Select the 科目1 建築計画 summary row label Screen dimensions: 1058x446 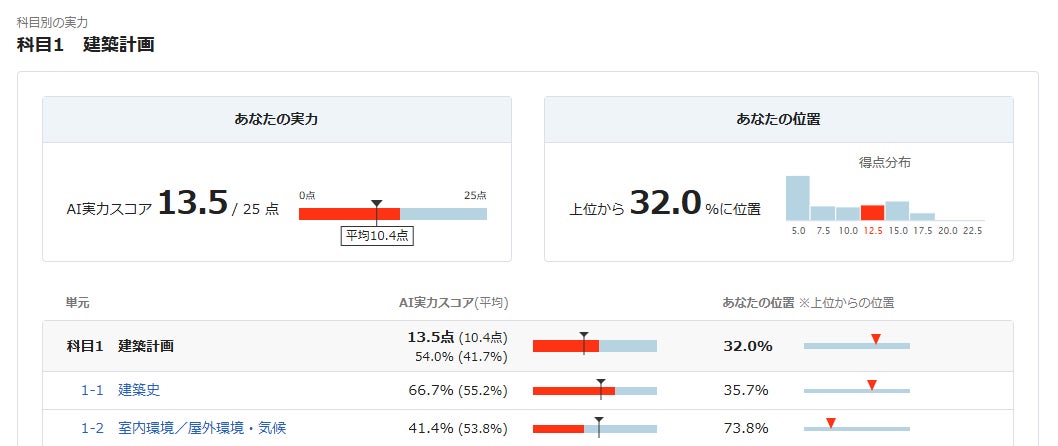[120, 346]
